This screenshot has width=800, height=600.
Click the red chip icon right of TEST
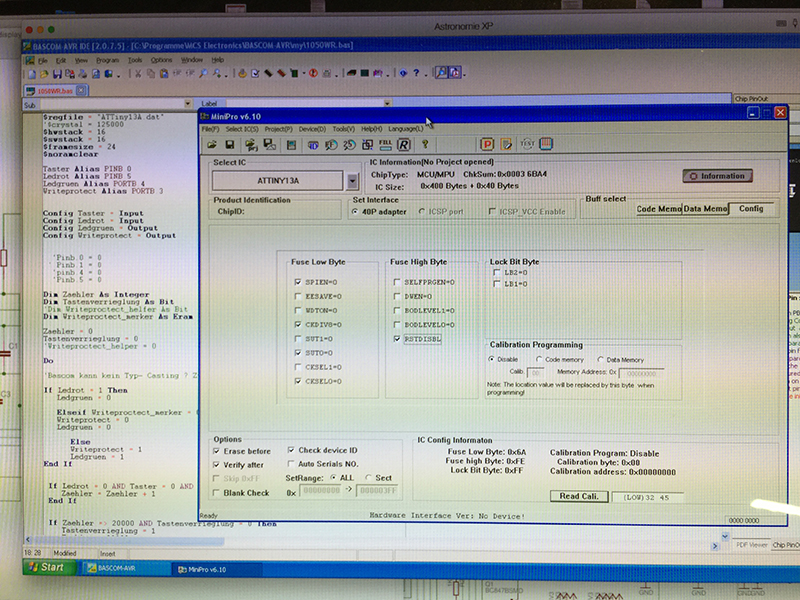coord(546,144)
